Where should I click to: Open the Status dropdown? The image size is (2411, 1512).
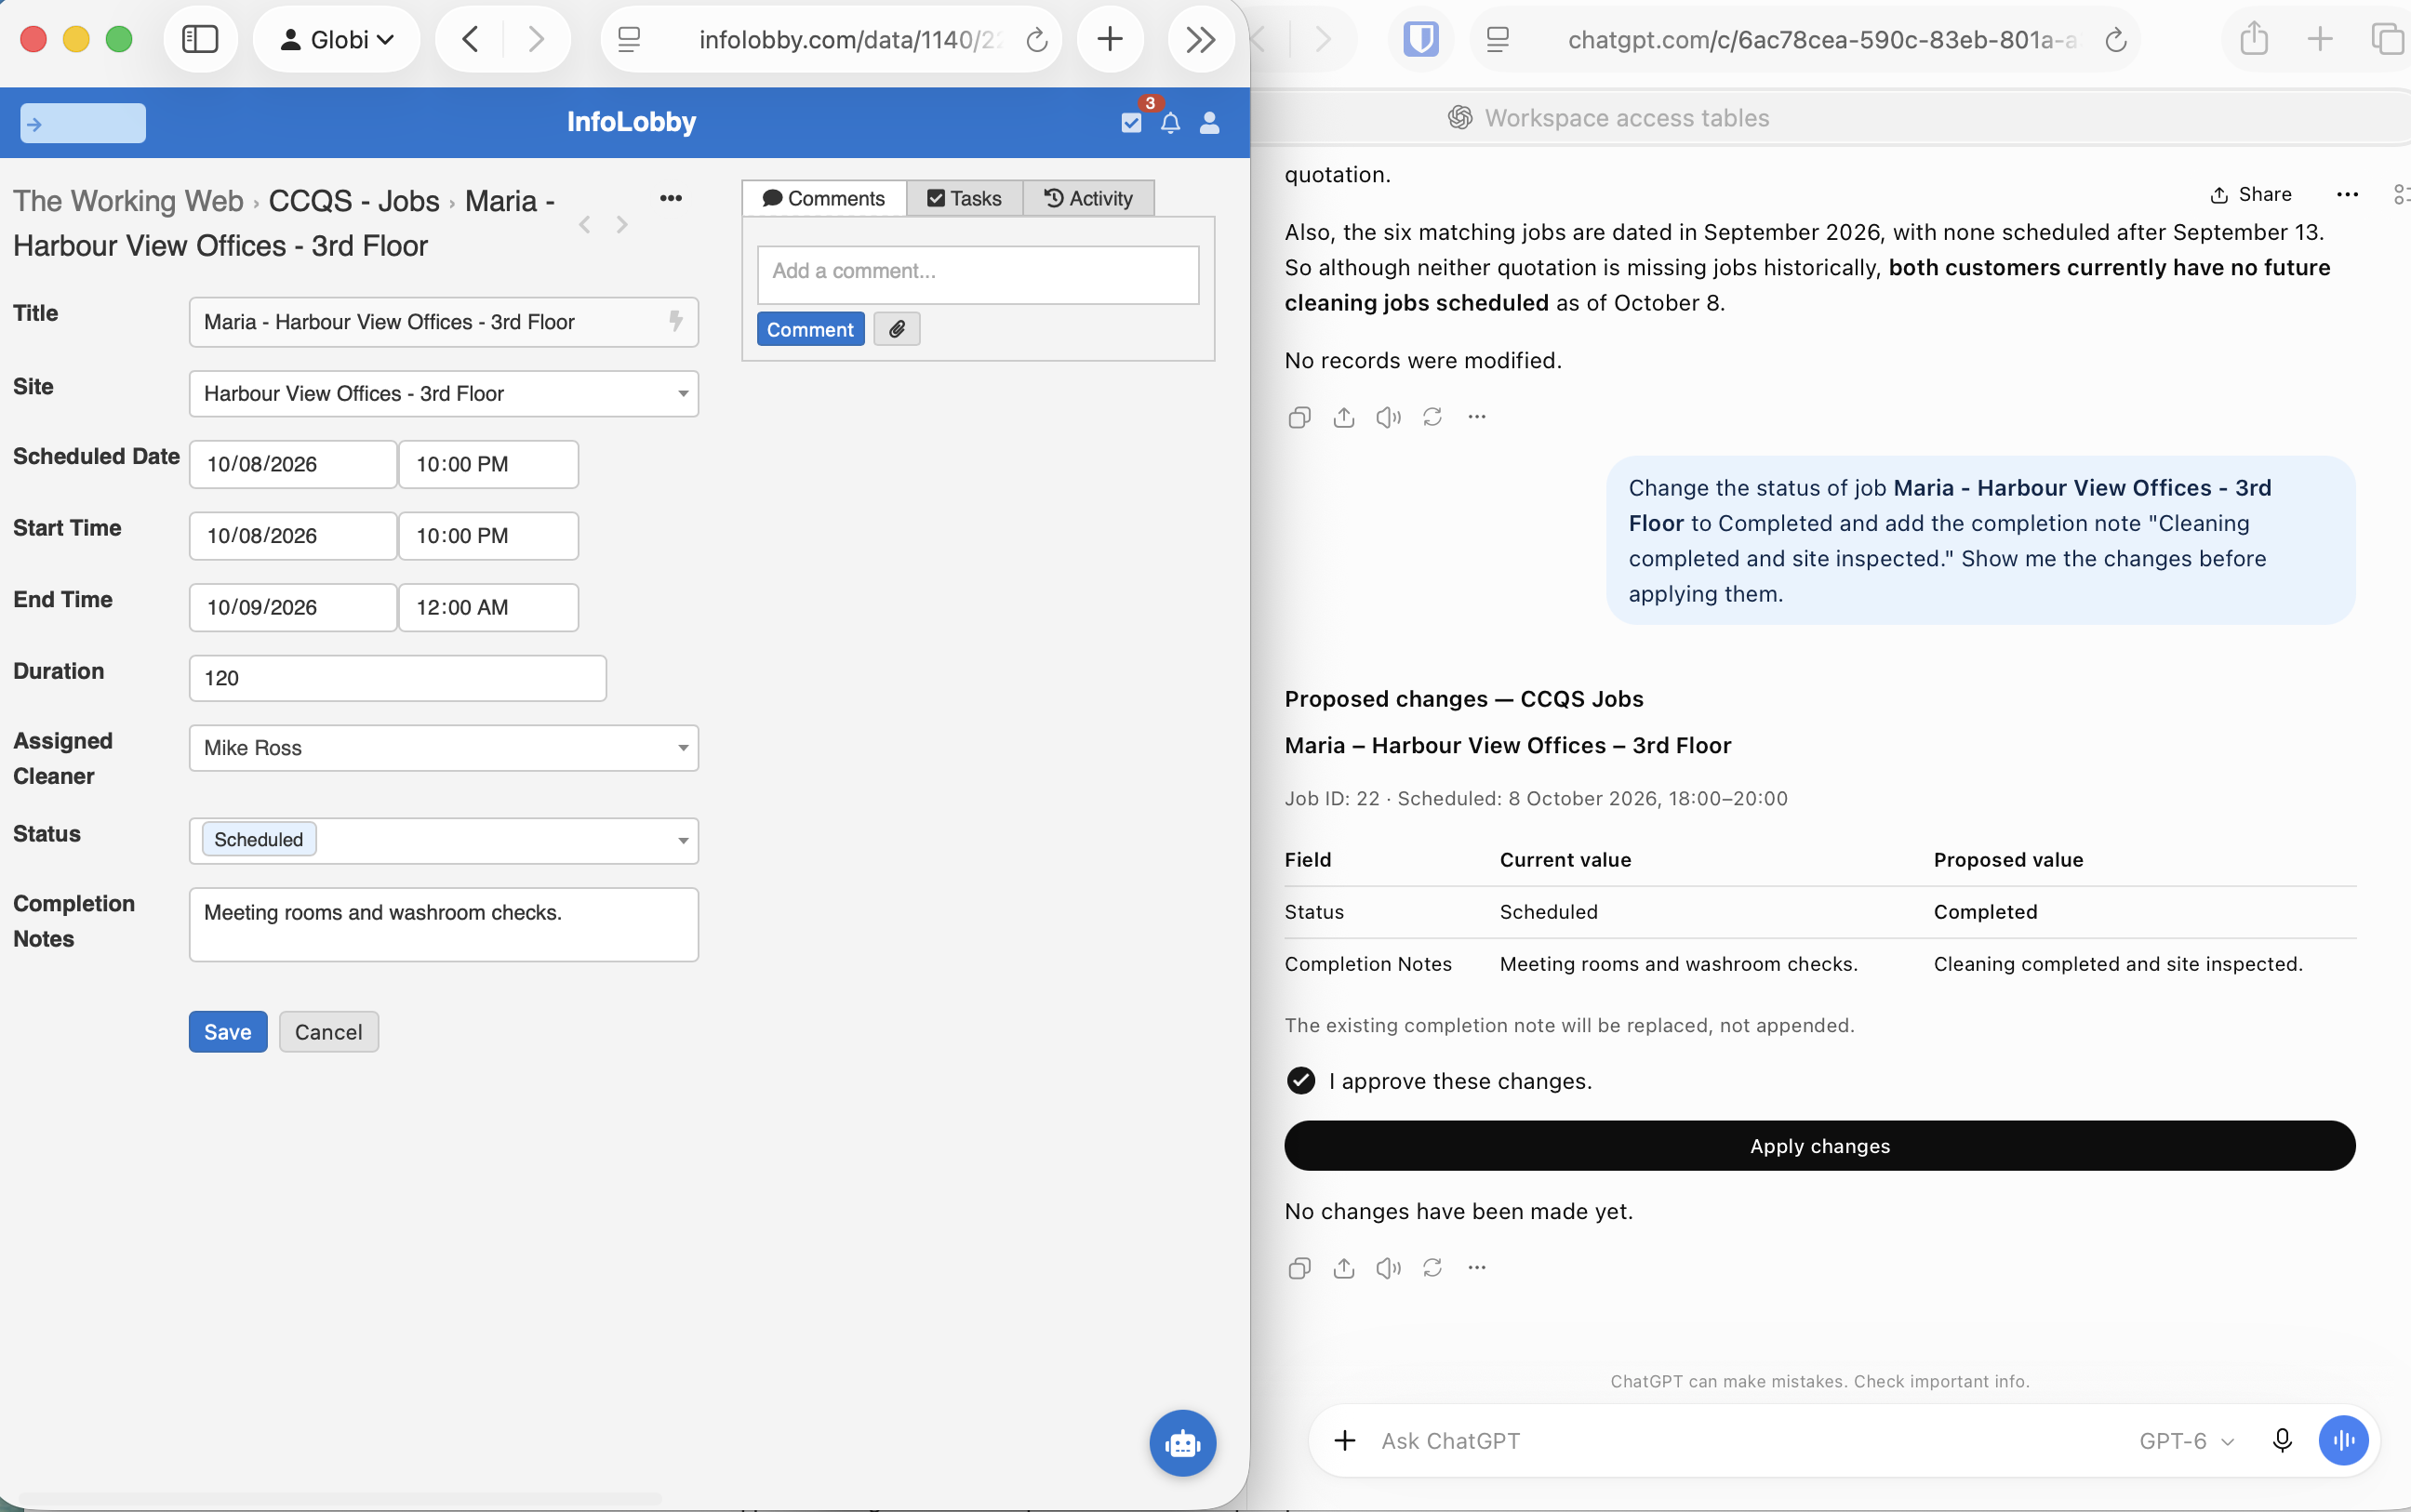(444, 840)
